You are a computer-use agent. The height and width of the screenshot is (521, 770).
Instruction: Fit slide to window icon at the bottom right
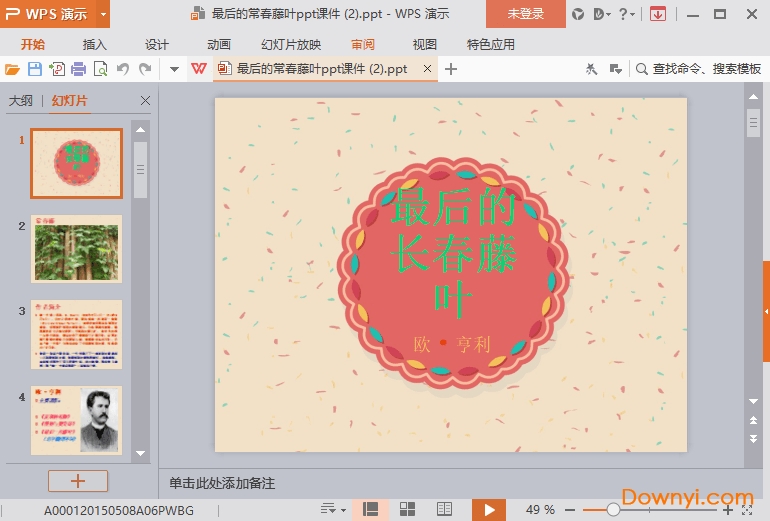(x=747, y=510)
